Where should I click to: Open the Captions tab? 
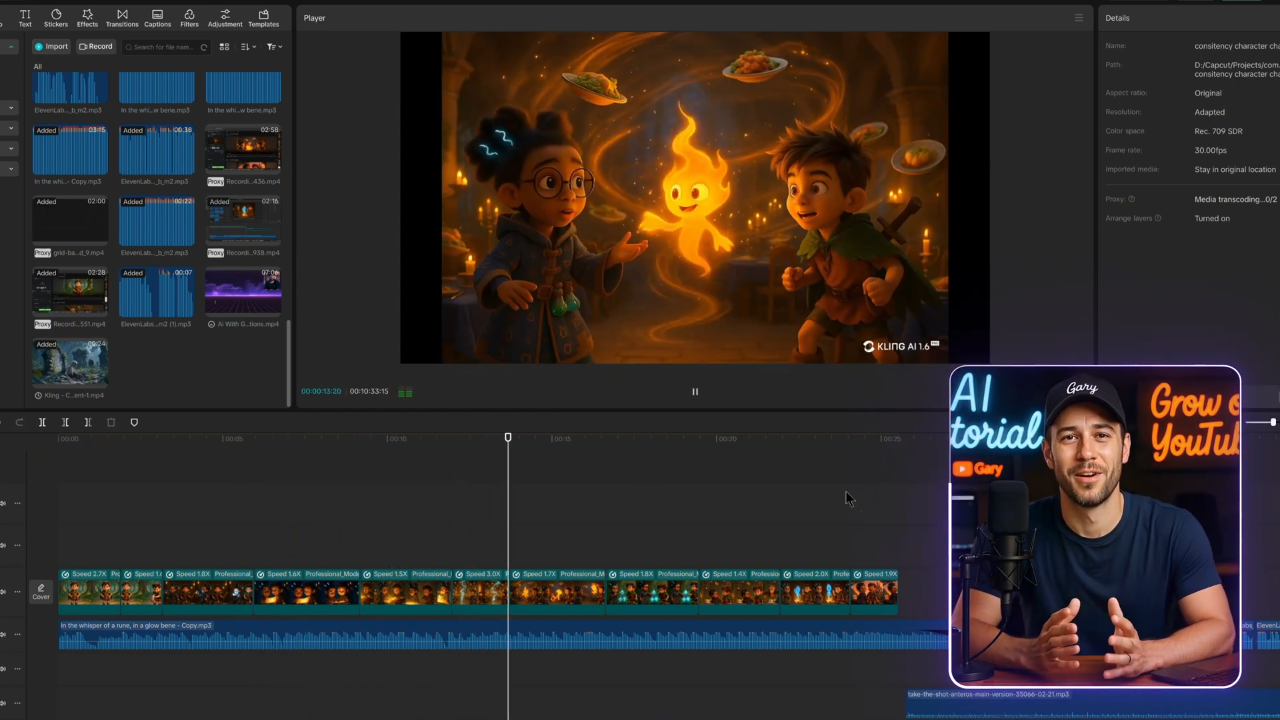(157, 18)
